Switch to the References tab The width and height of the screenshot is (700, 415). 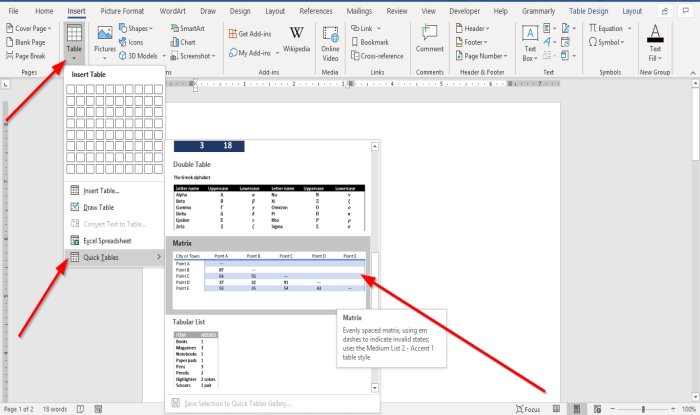pos(316,11)
